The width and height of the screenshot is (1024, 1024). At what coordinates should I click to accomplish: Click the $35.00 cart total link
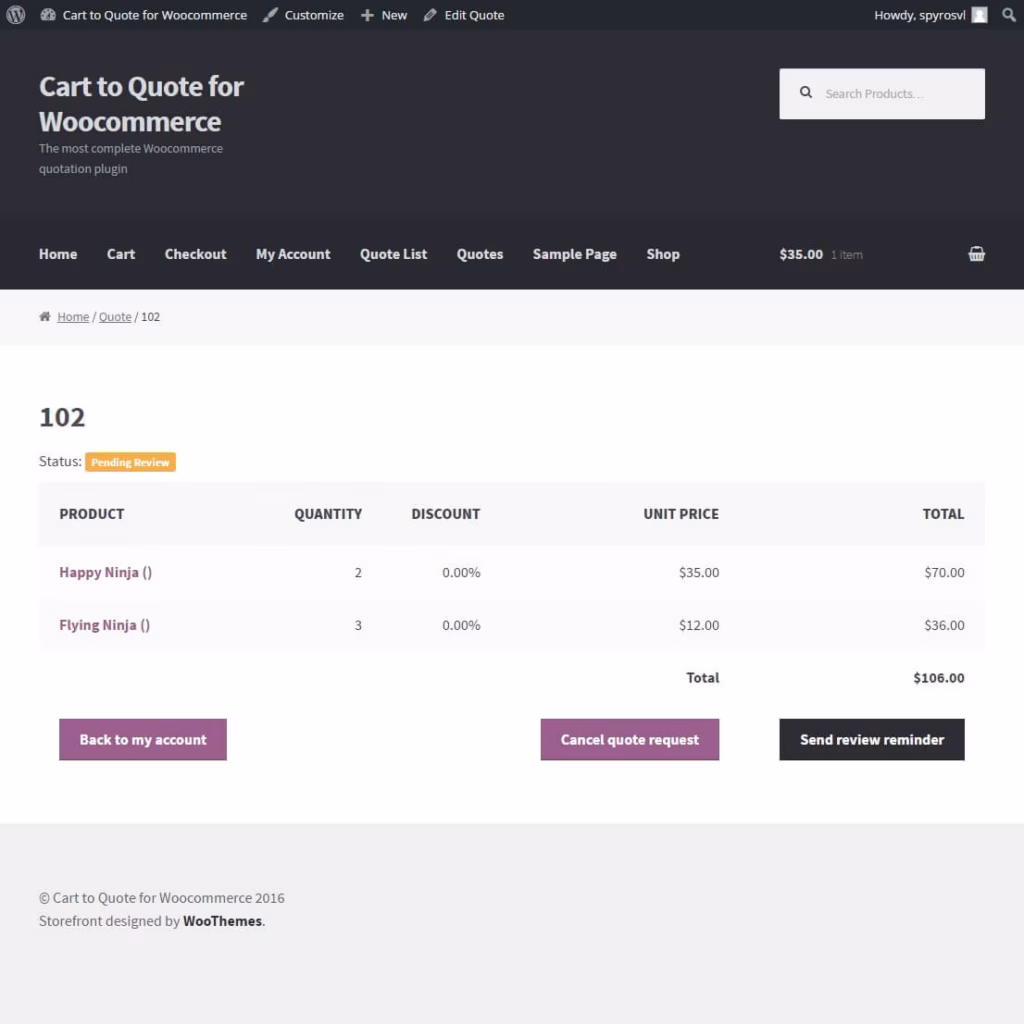801,254
